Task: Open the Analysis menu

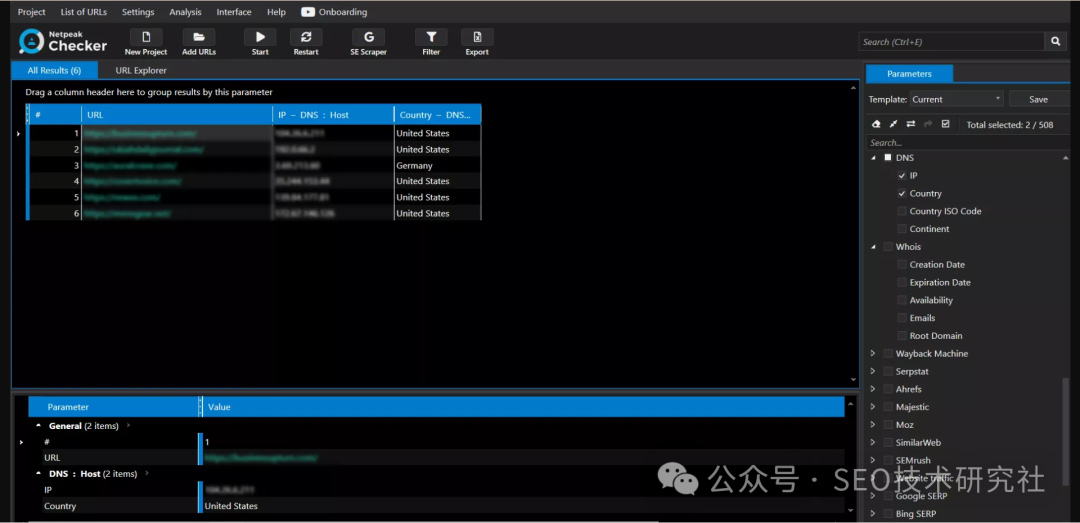Action: 185,12
